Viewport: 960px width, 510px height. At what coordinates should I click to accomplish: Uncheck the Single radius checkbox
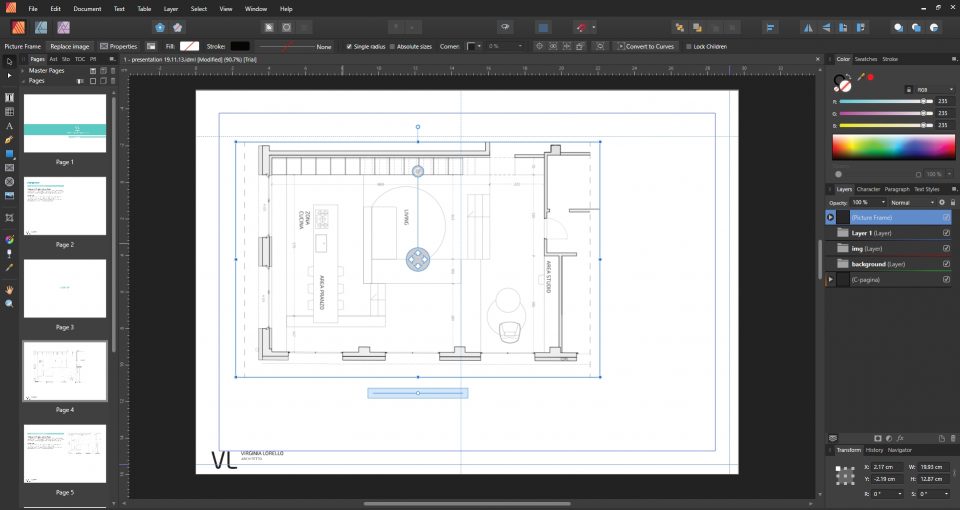[x=349, y=46]
